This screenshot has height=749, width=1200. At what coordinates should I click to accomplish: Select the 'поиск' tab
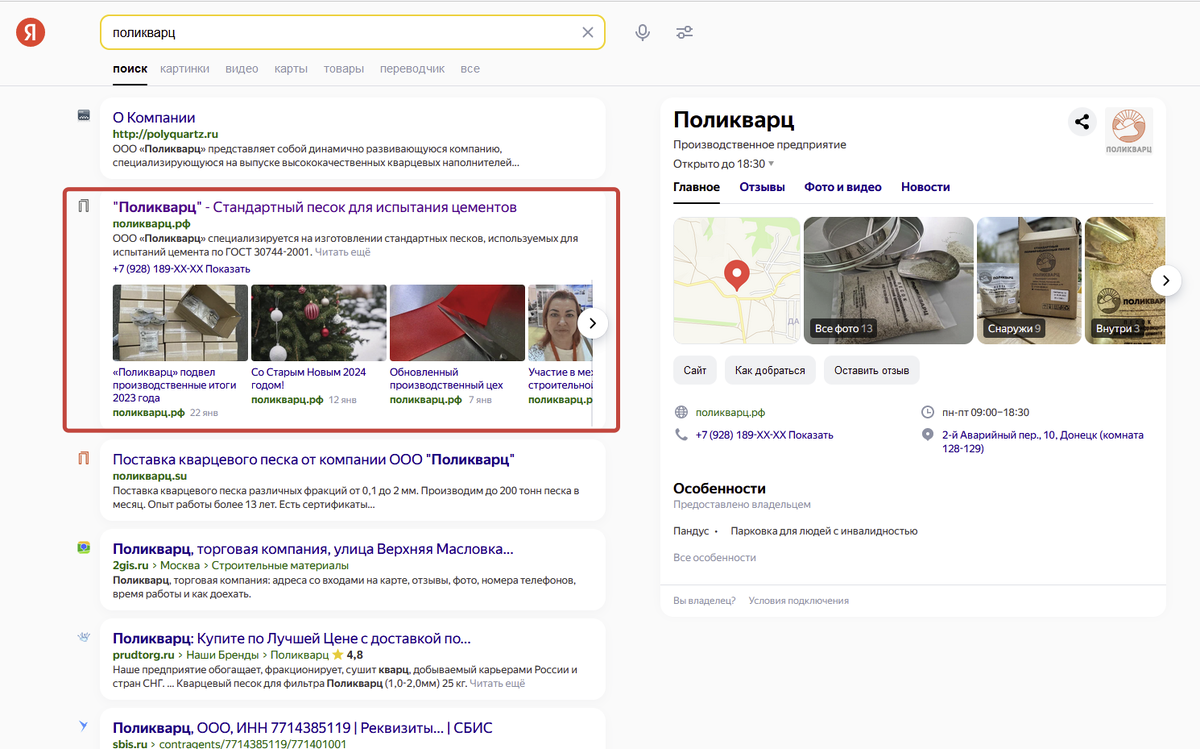pyautogui.click(x=130, y=69)
